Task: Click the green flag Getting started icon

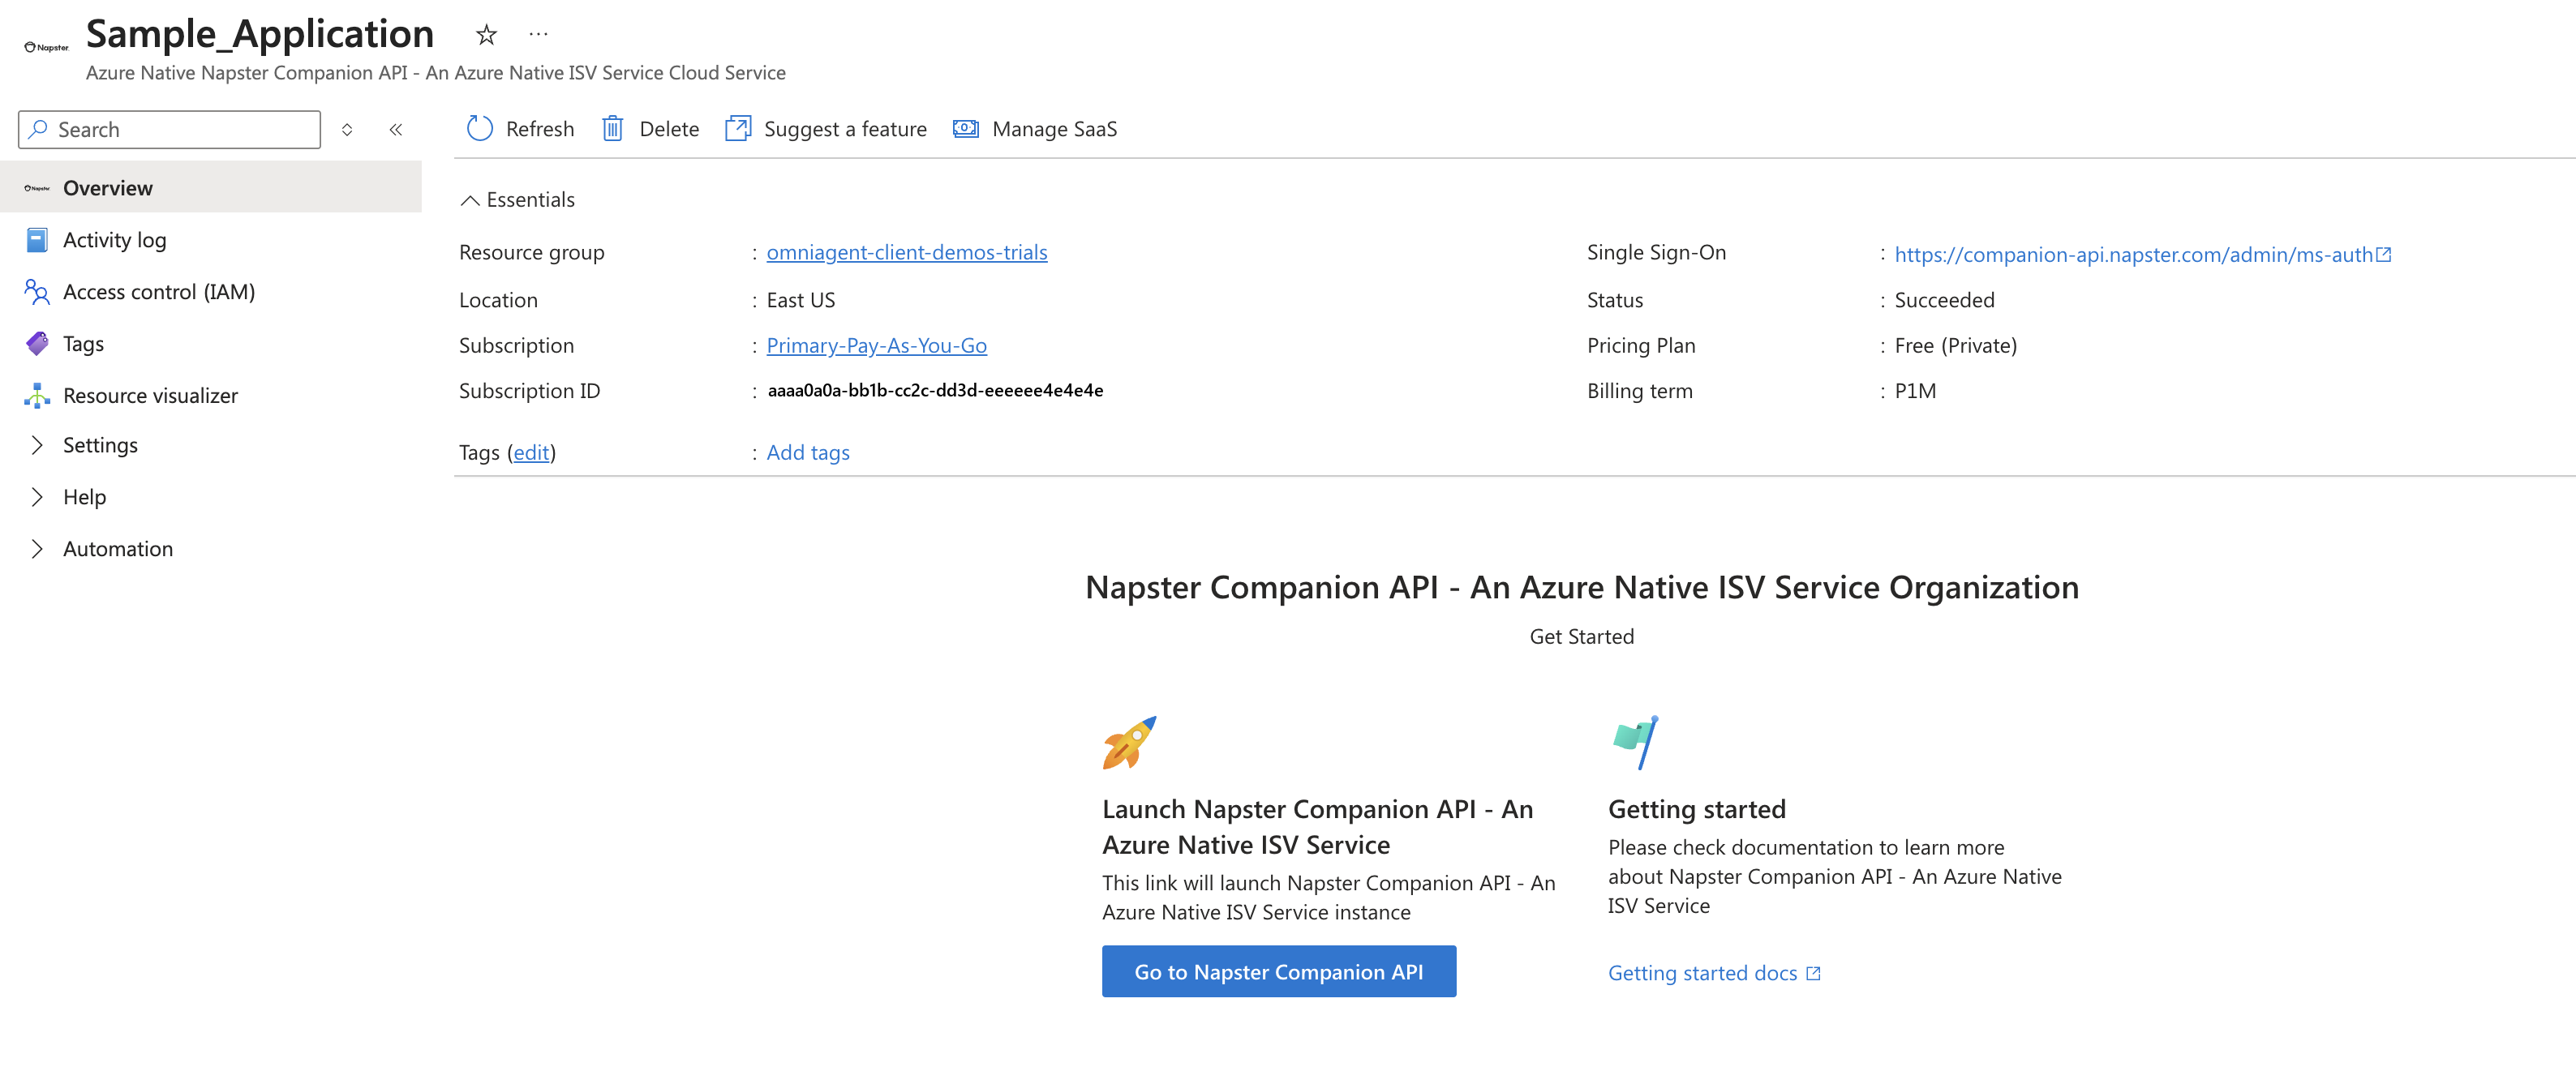Action: [1636, 743]
